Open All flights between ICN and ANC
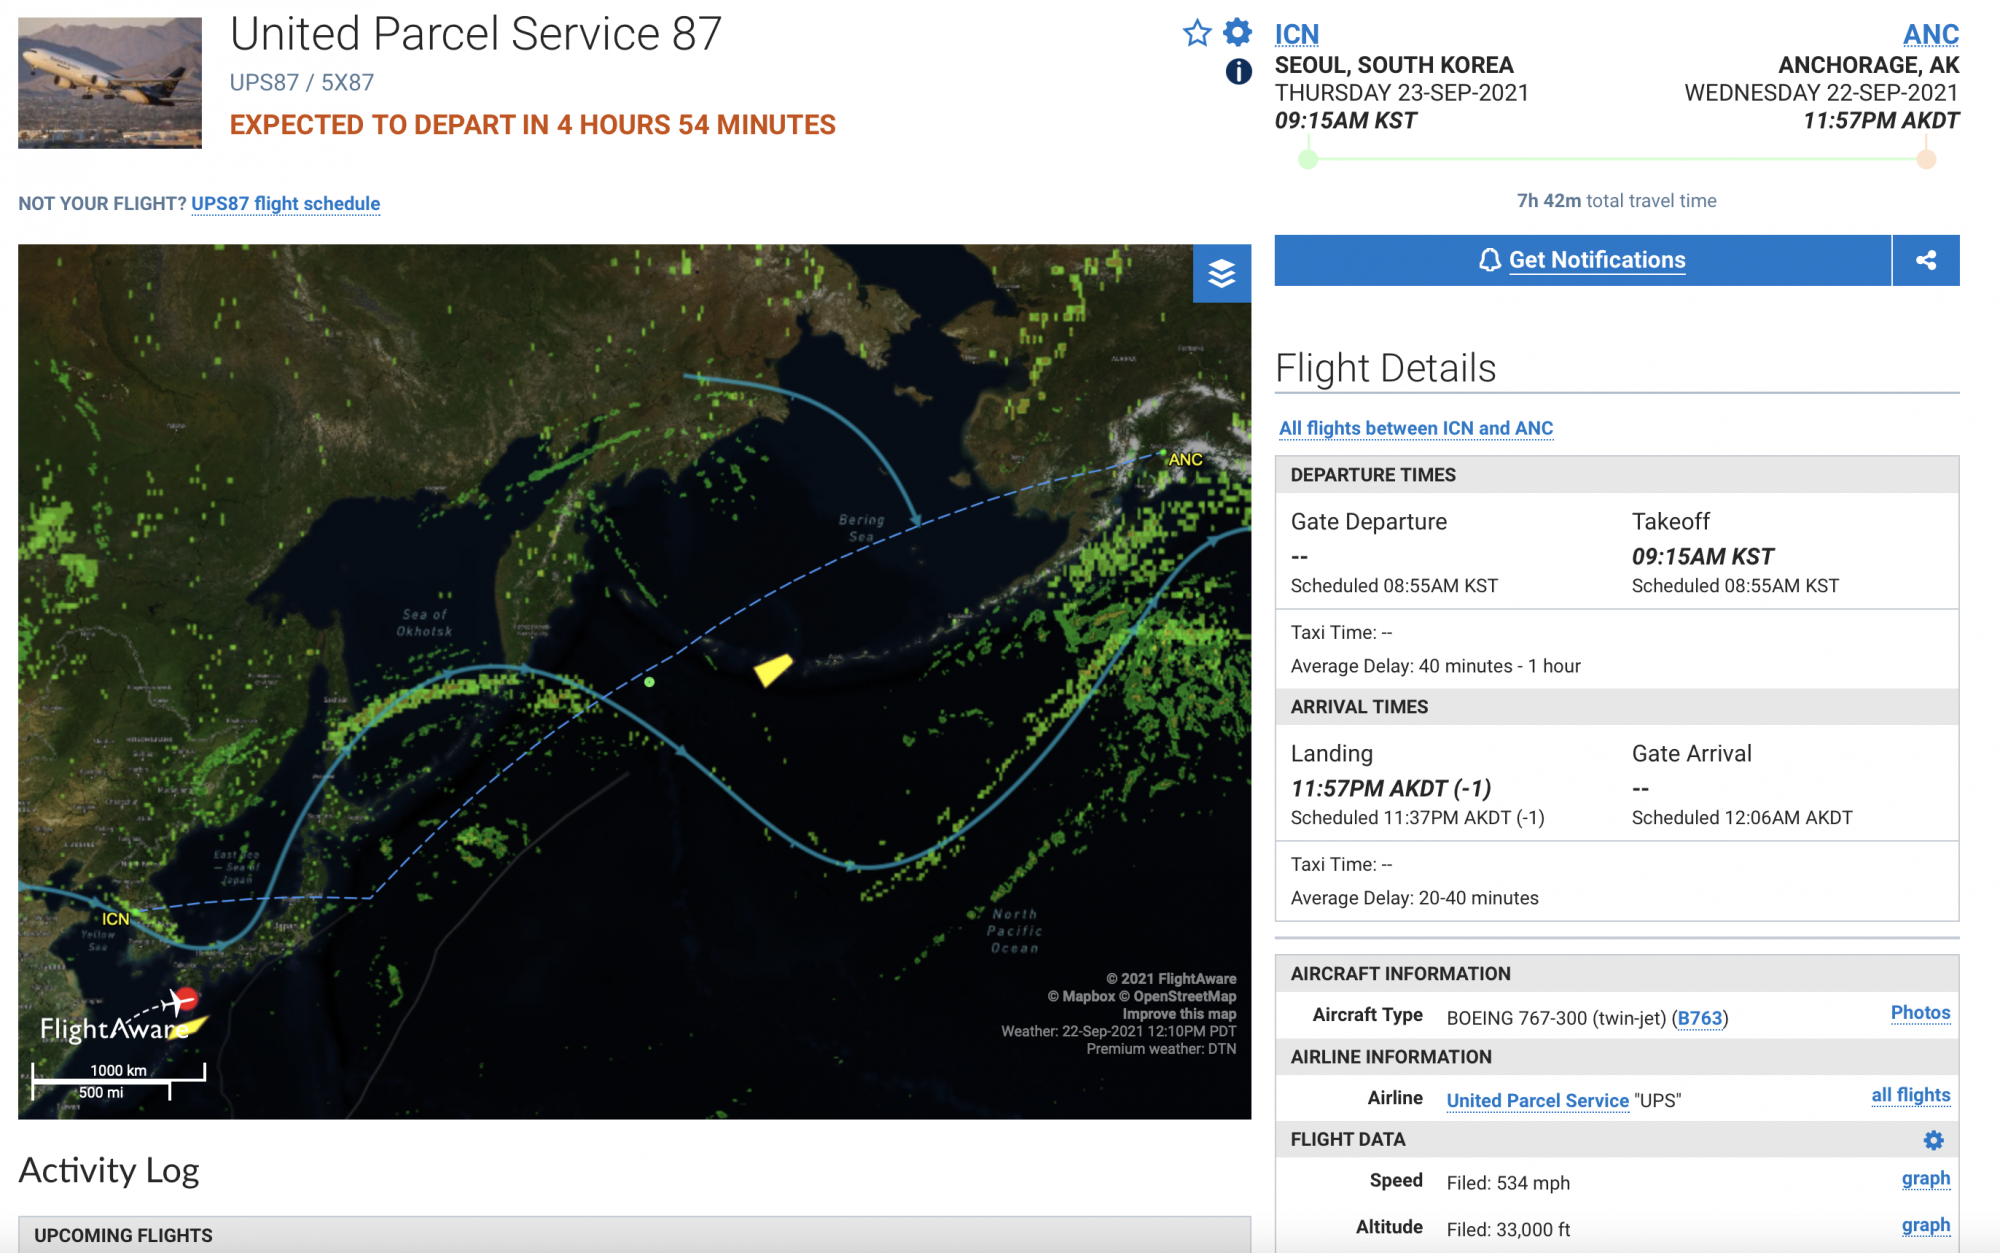Viewport: 2000px width, 1253px height. tap(1415, 428)
